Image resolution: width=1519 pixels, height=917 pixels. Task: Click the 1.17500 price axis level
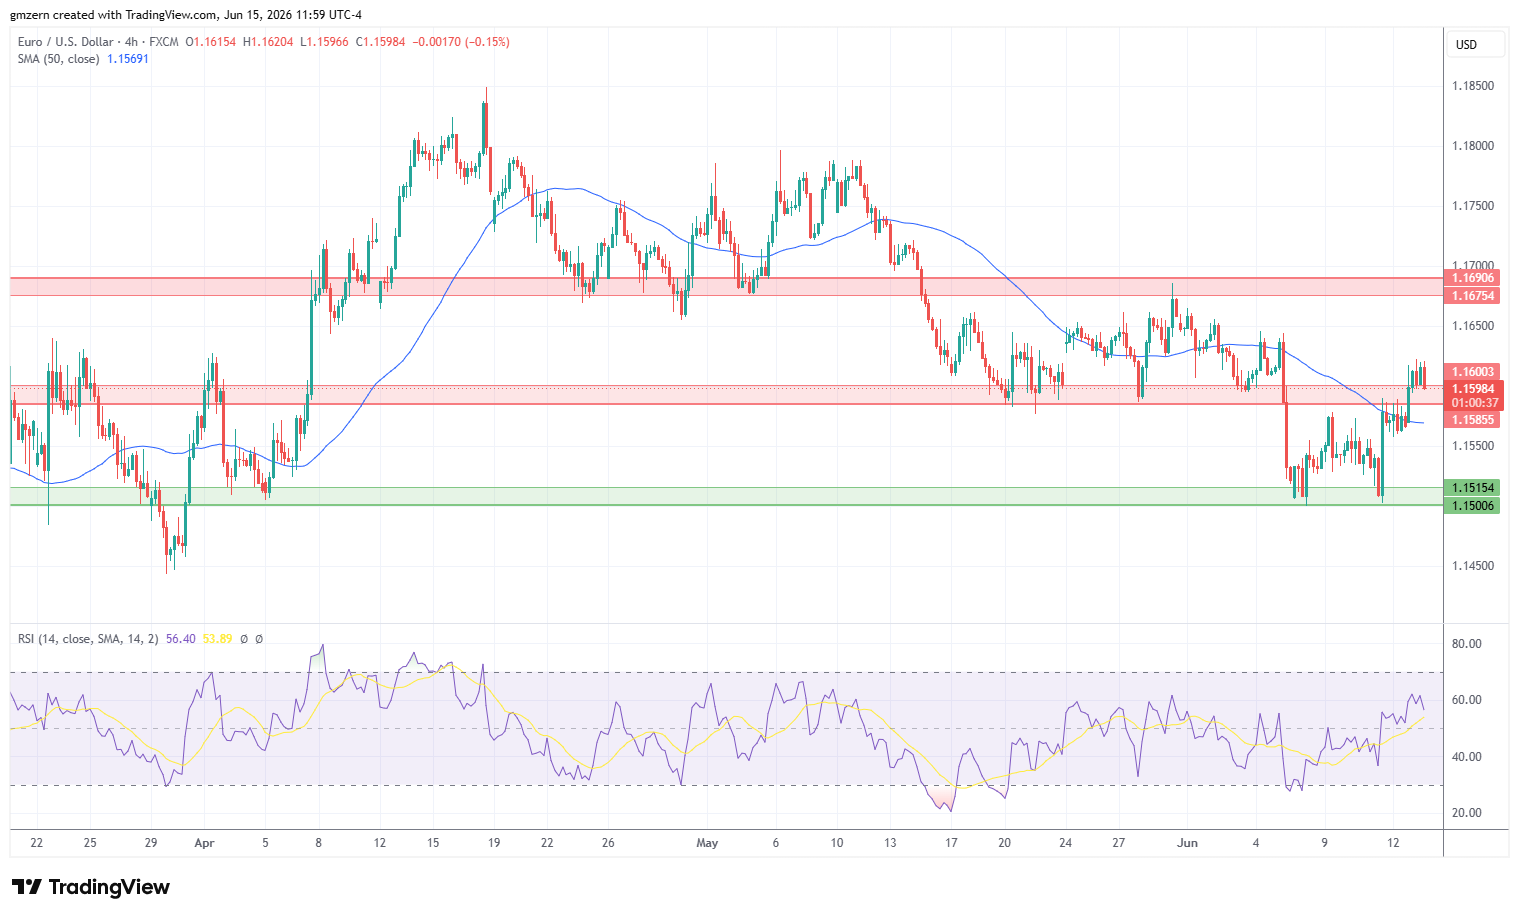coord(1473,206)
